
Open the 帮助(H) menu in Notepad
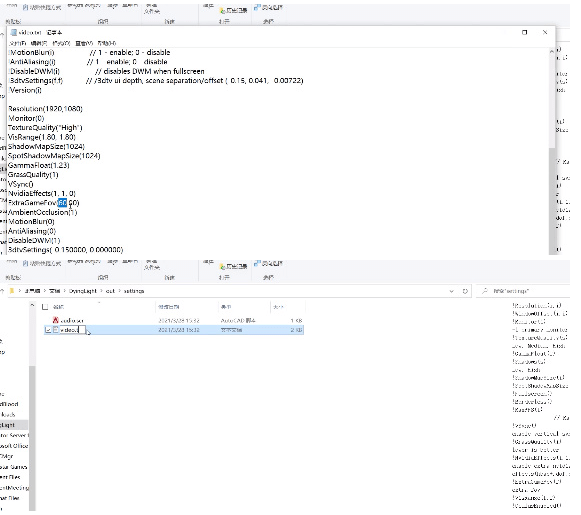coord(107,43)
